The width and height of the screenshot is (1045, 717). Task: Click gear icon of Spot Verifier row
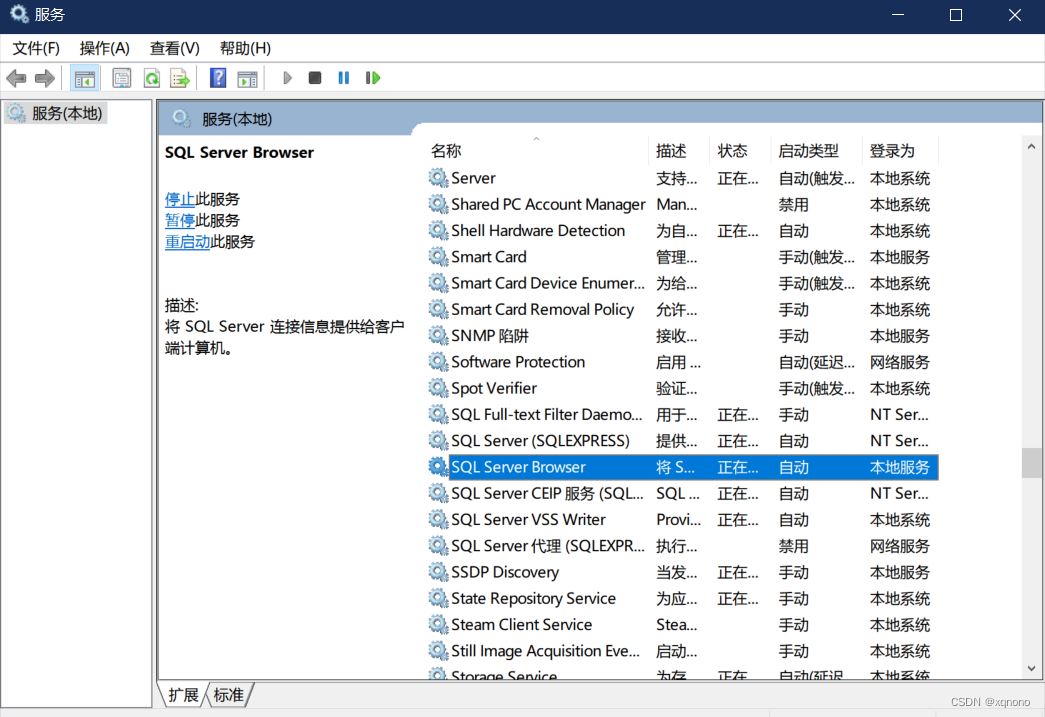point(438,388)
